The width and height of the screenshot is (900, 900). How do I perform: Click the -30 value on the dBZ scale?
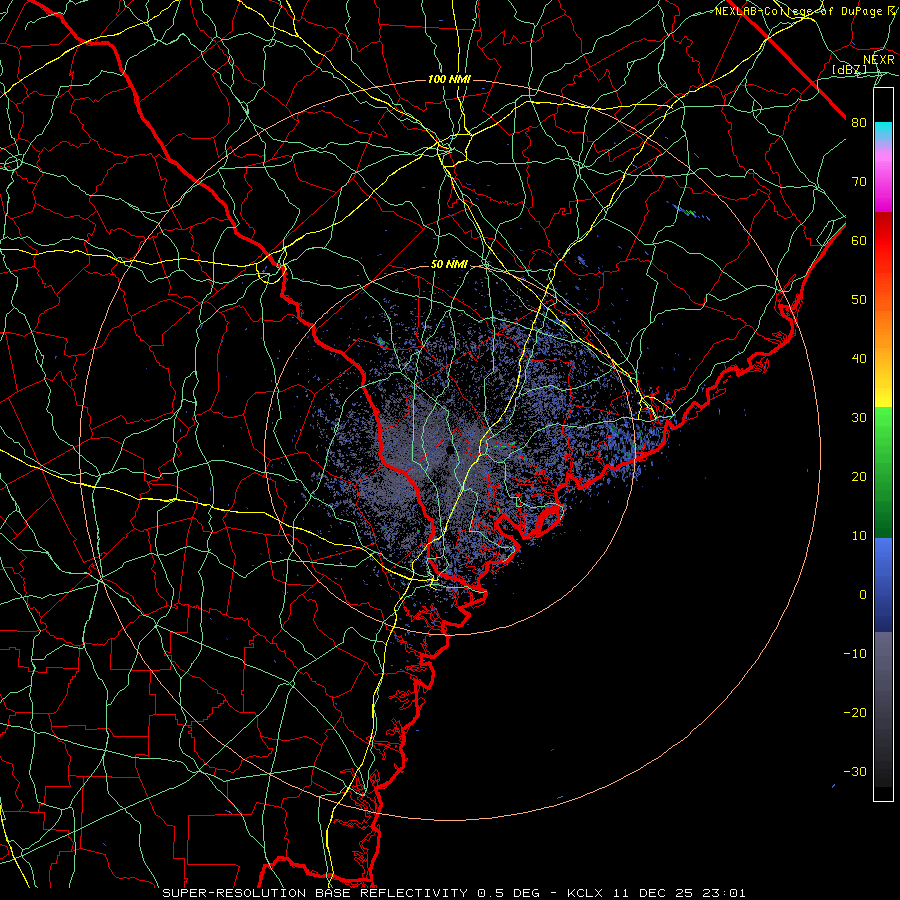click(855, 771)
